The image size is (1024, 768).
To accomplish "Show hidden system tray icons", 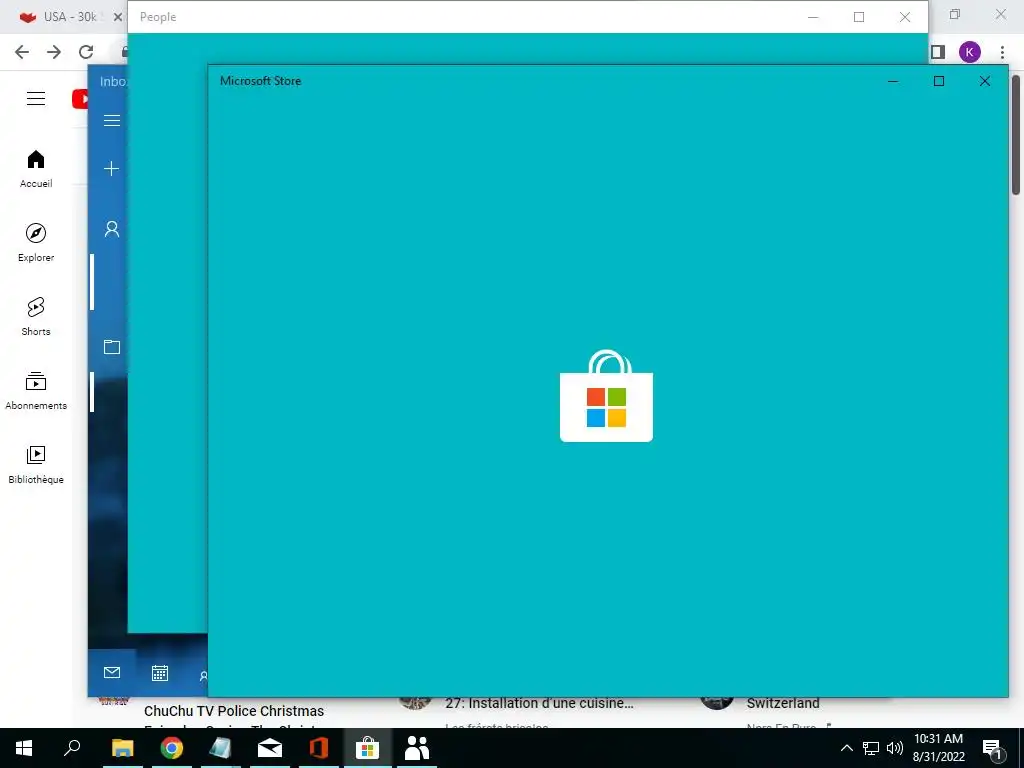I will click(x=846, y=748).
